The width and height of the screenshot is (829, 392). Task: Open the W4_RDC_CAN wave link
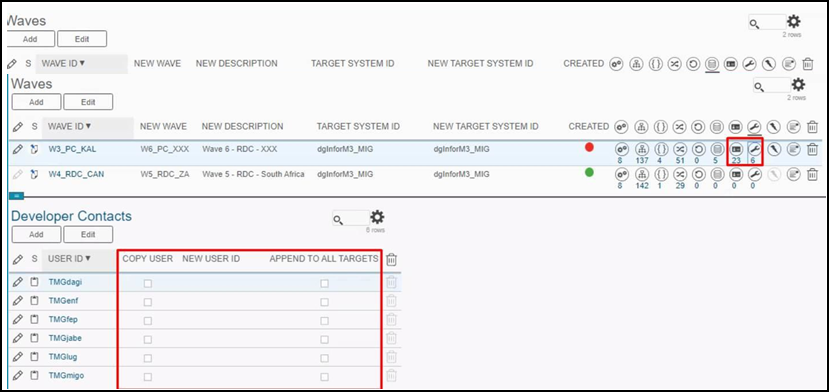76,174
